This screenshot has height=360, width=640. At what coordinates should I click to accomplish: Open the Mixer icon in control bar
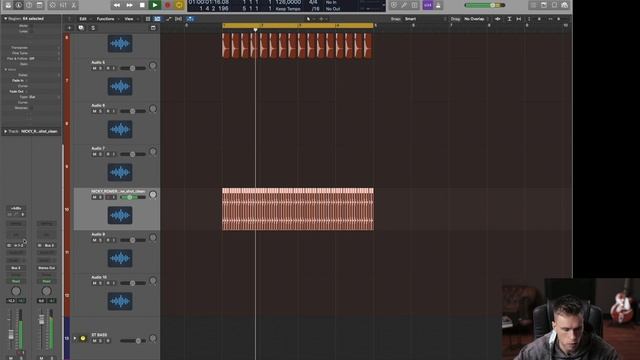tap(63, 5)
